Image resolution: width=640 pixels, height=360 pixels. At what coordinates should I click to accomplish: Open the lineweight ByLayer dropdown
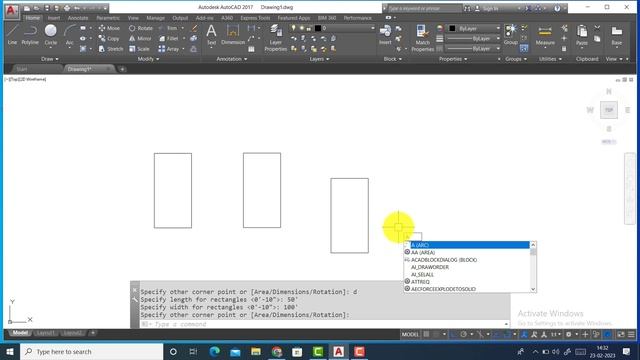473,38
